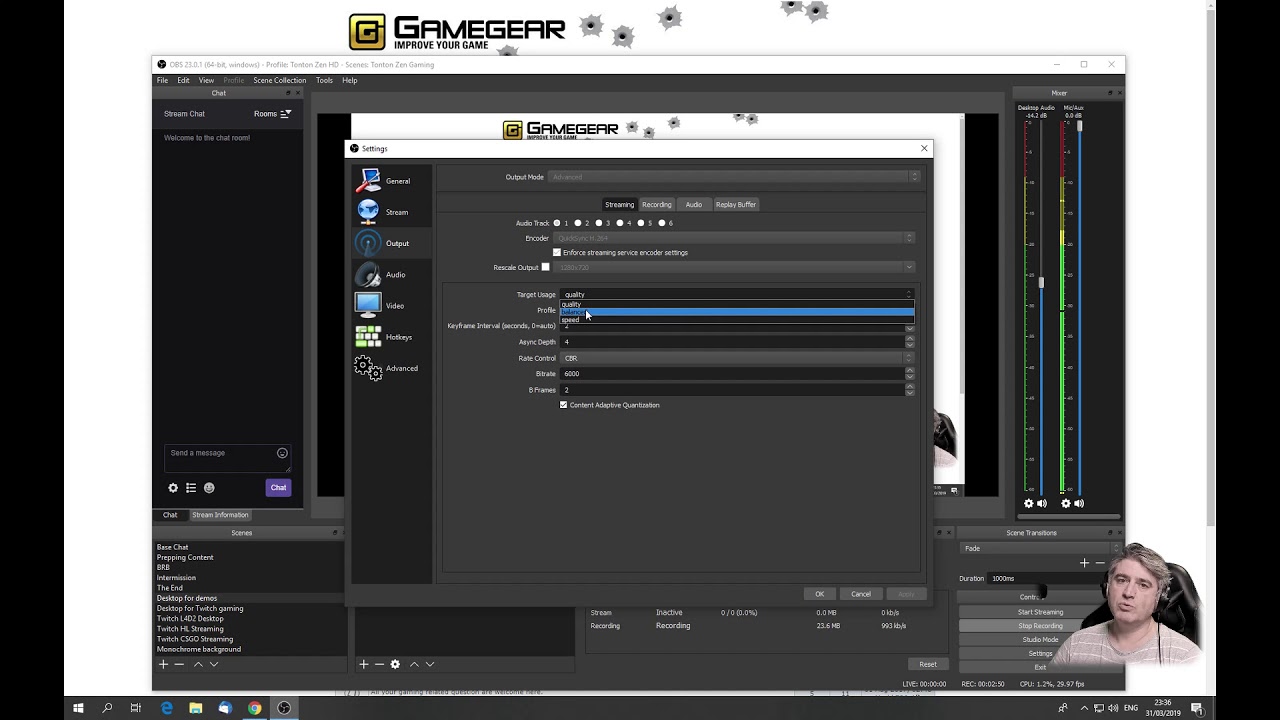Open Chrome from the Windows taskbar
The image size is (1280, 720).
pyautogui.click(x=255, y=708)
